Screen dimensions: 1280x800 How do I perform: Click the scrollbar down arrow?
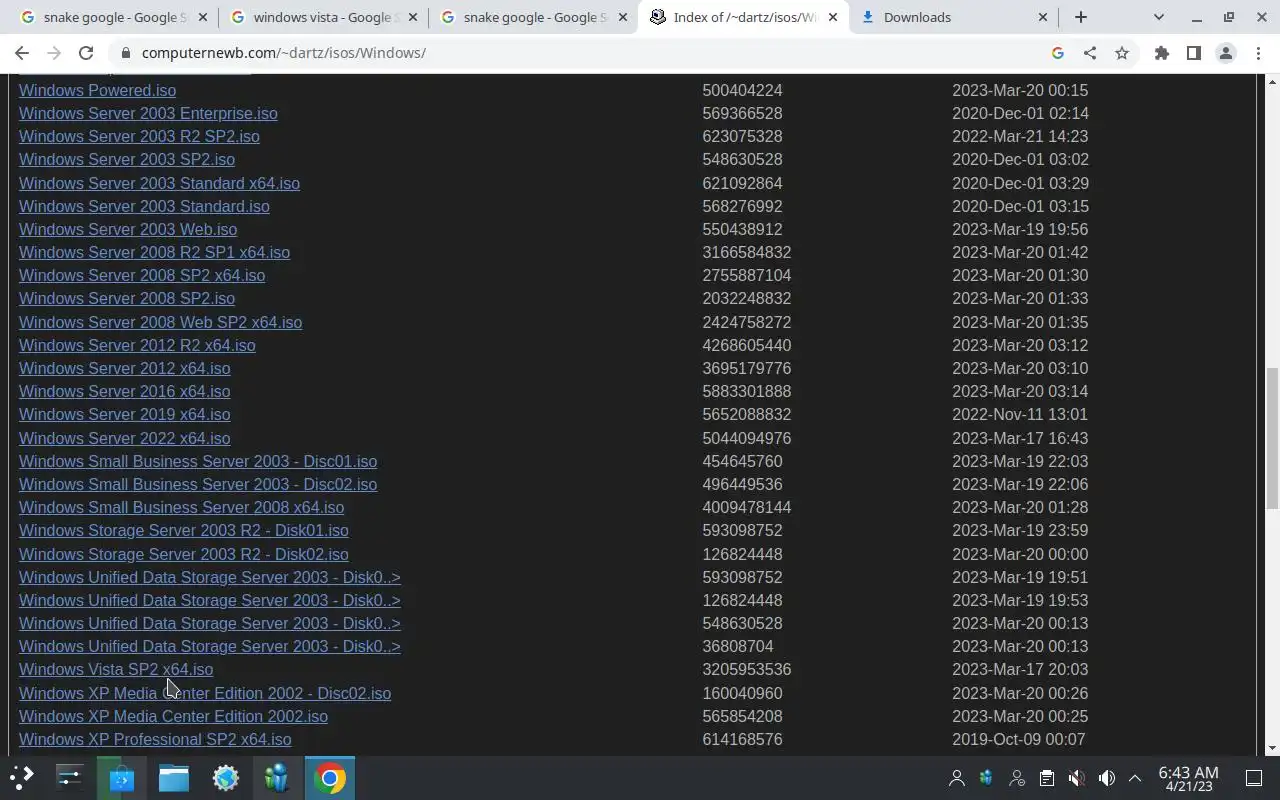(1272, 748)
